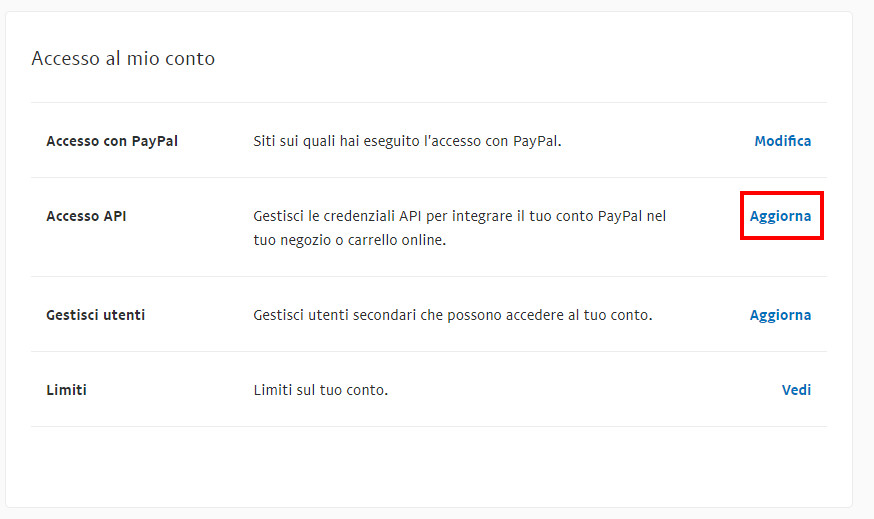Image resolution: width=874 pixels, height=519 pixels.
Task: Click the Accesso con PayPal row title
Action: (x=112, y=141)
